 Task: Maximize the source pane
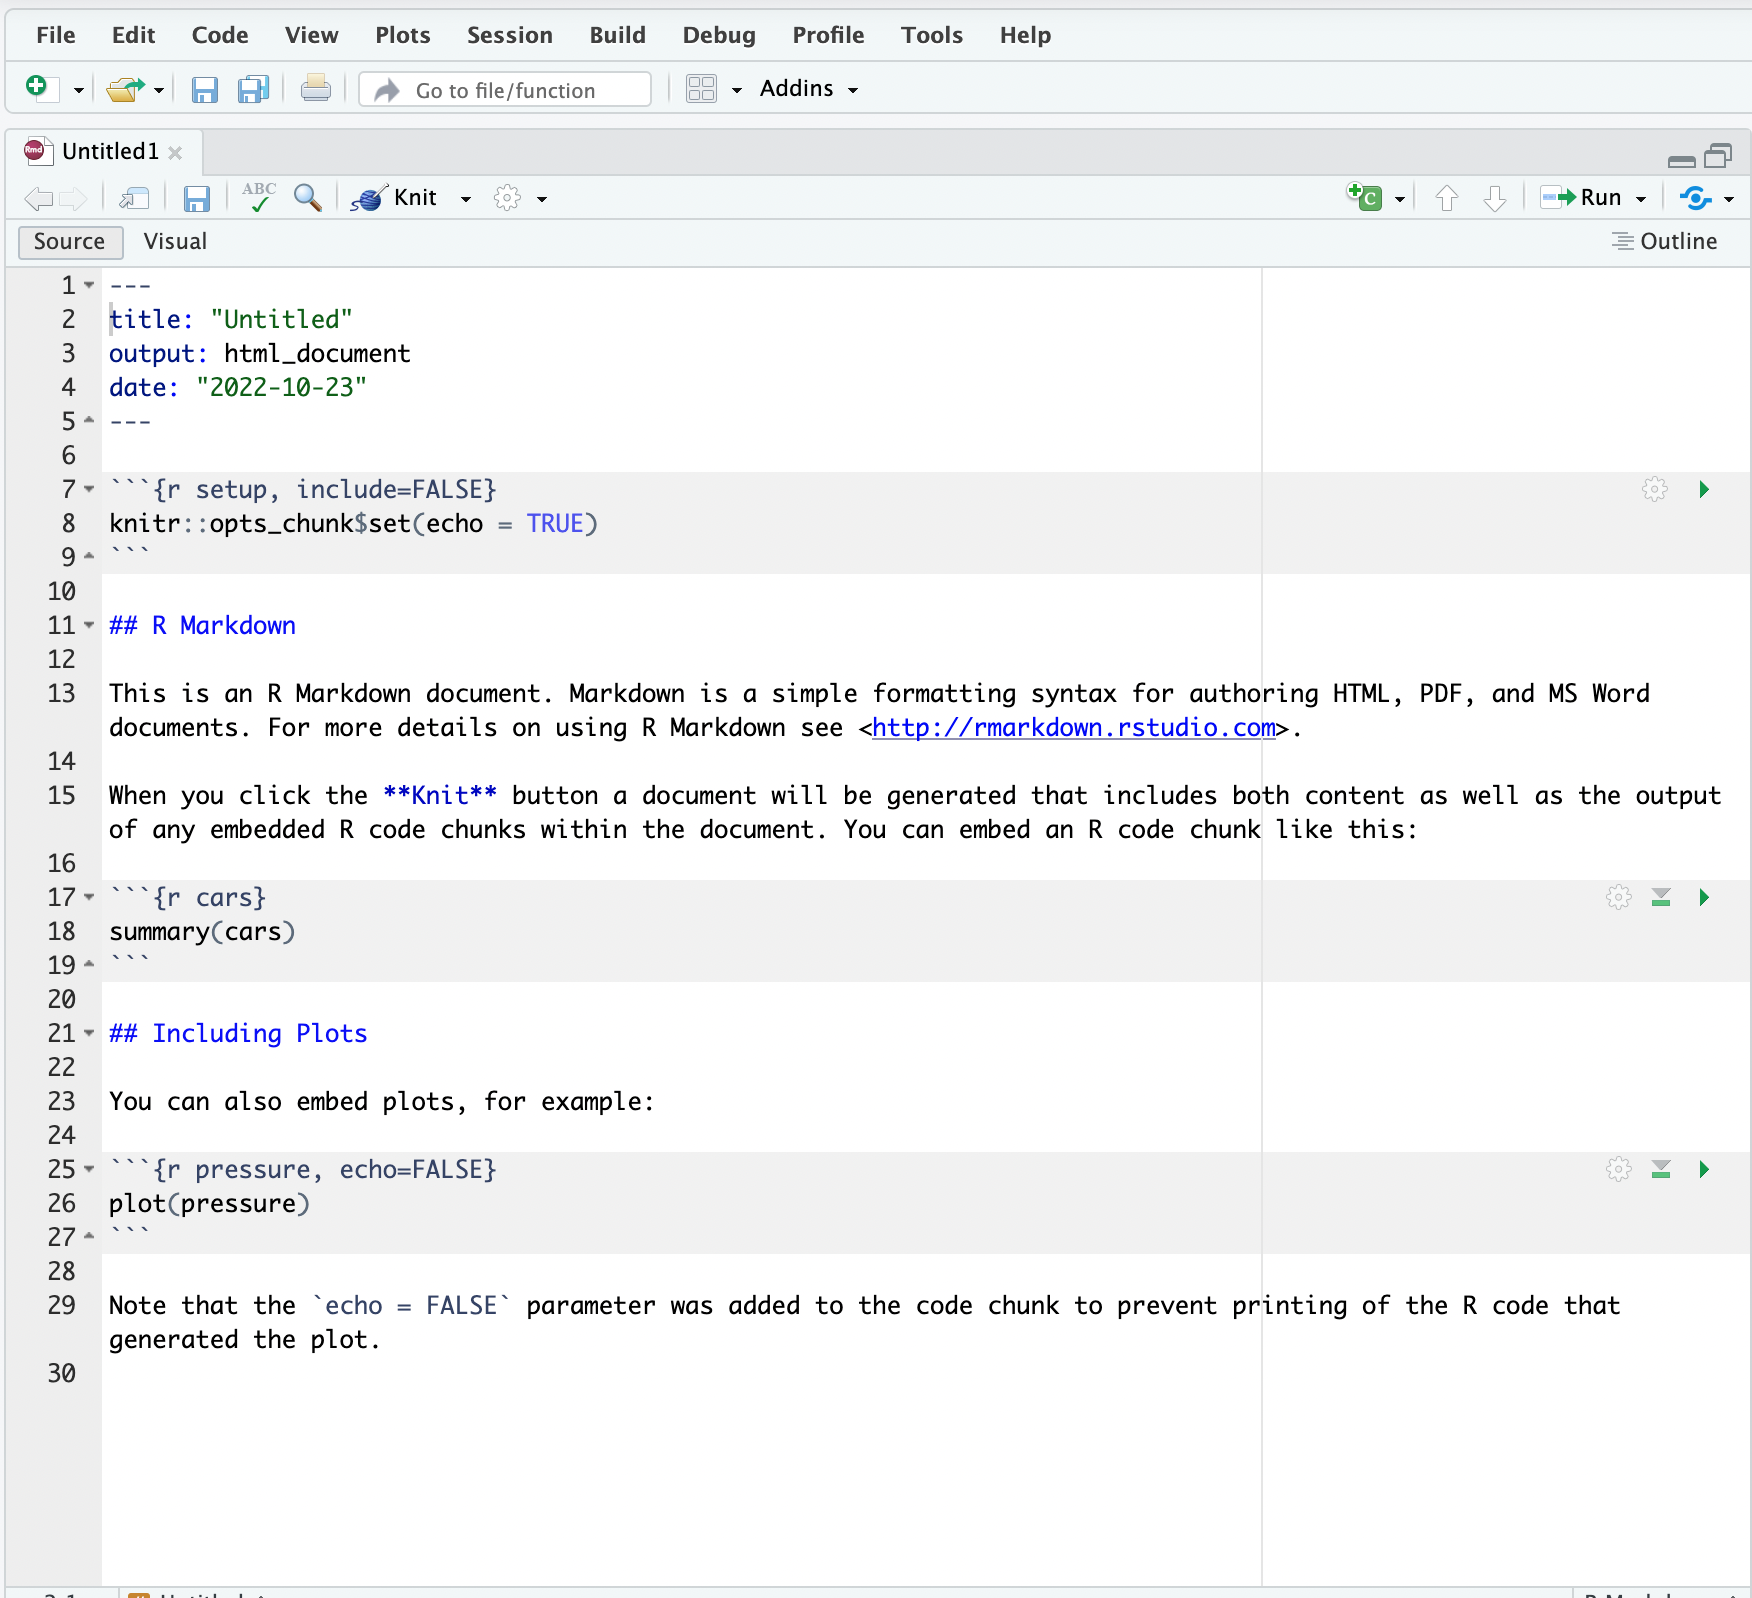coord(1718,156)
